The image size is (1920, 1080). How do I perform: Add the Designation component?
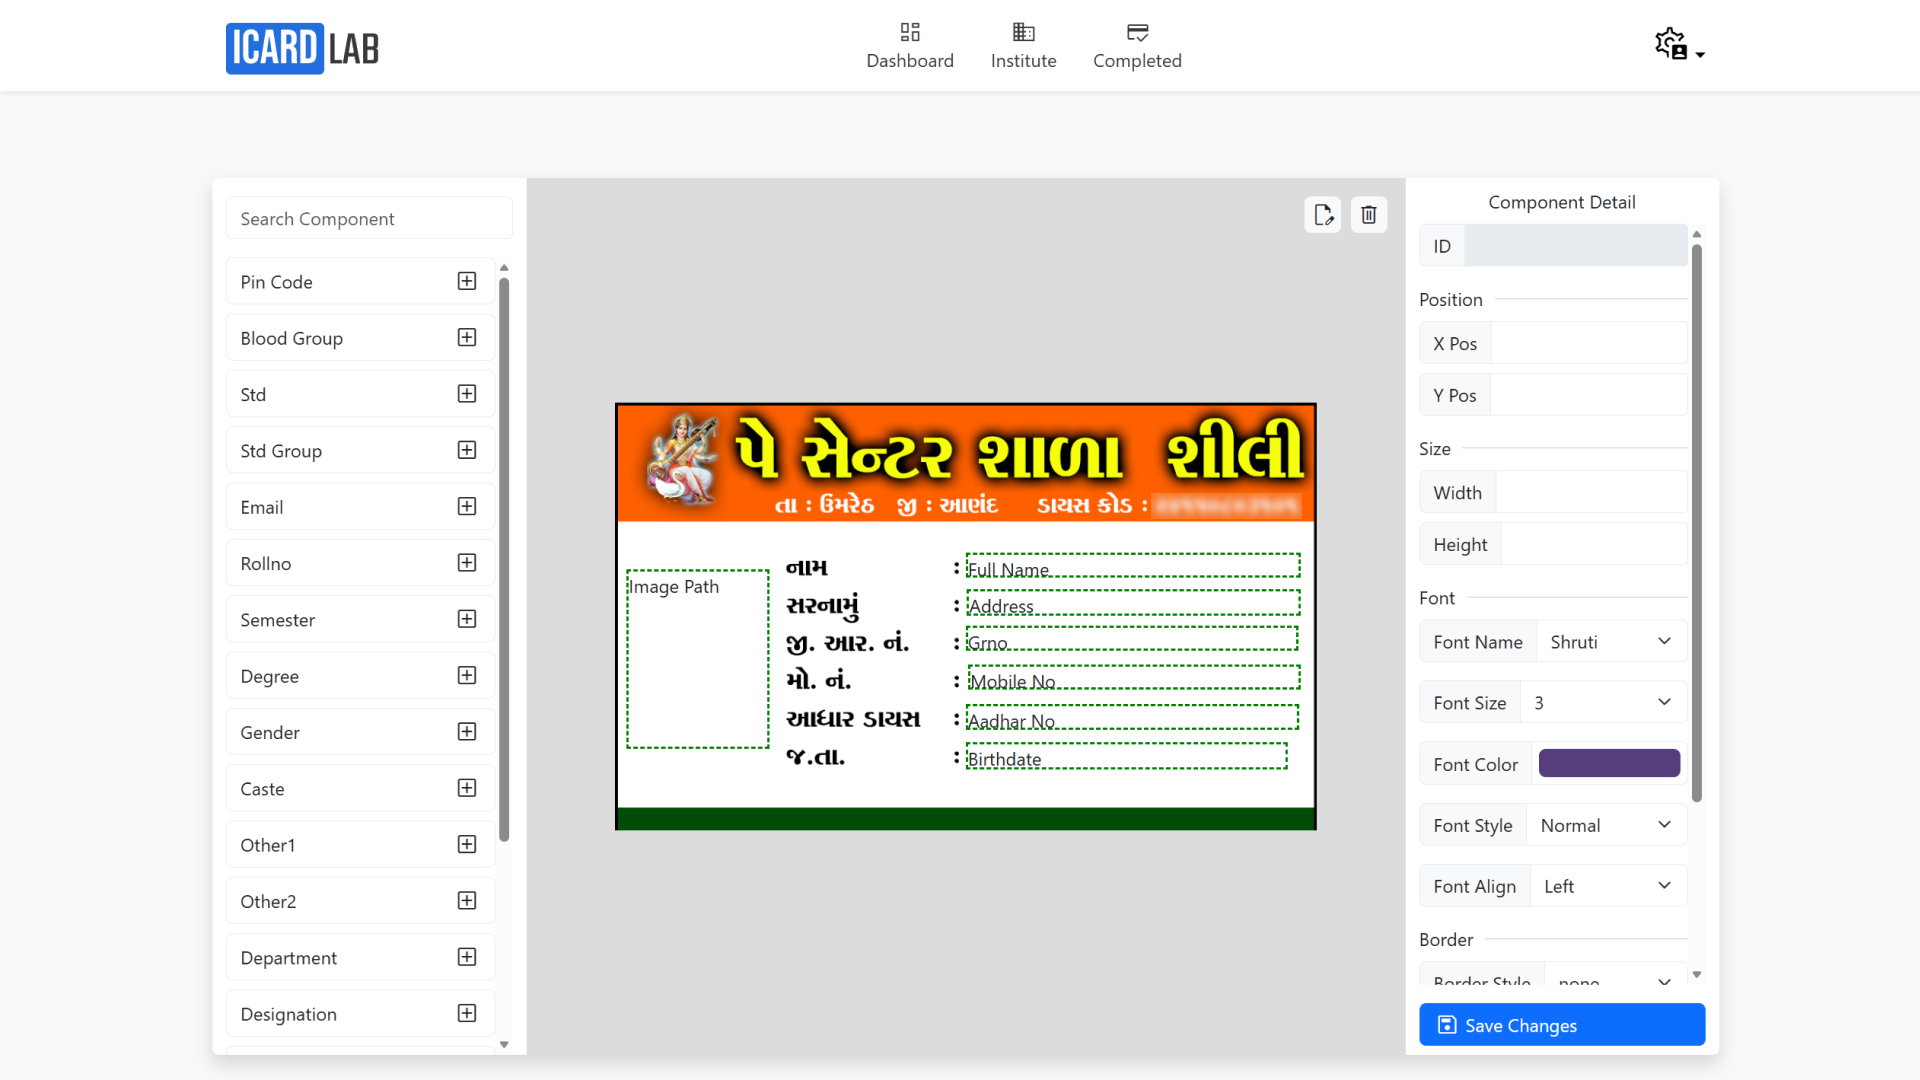point(467,1013)
